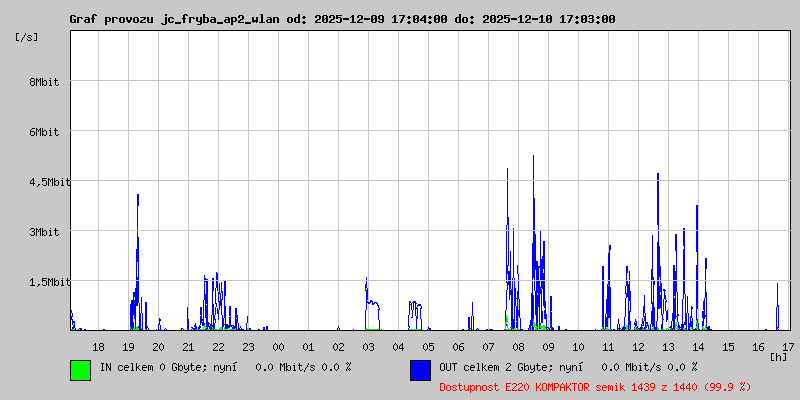The width and height of the screenshot is (800, 400).
Task: Click the '1,5Mbit' y-axis label
Action: click(49, 282)
